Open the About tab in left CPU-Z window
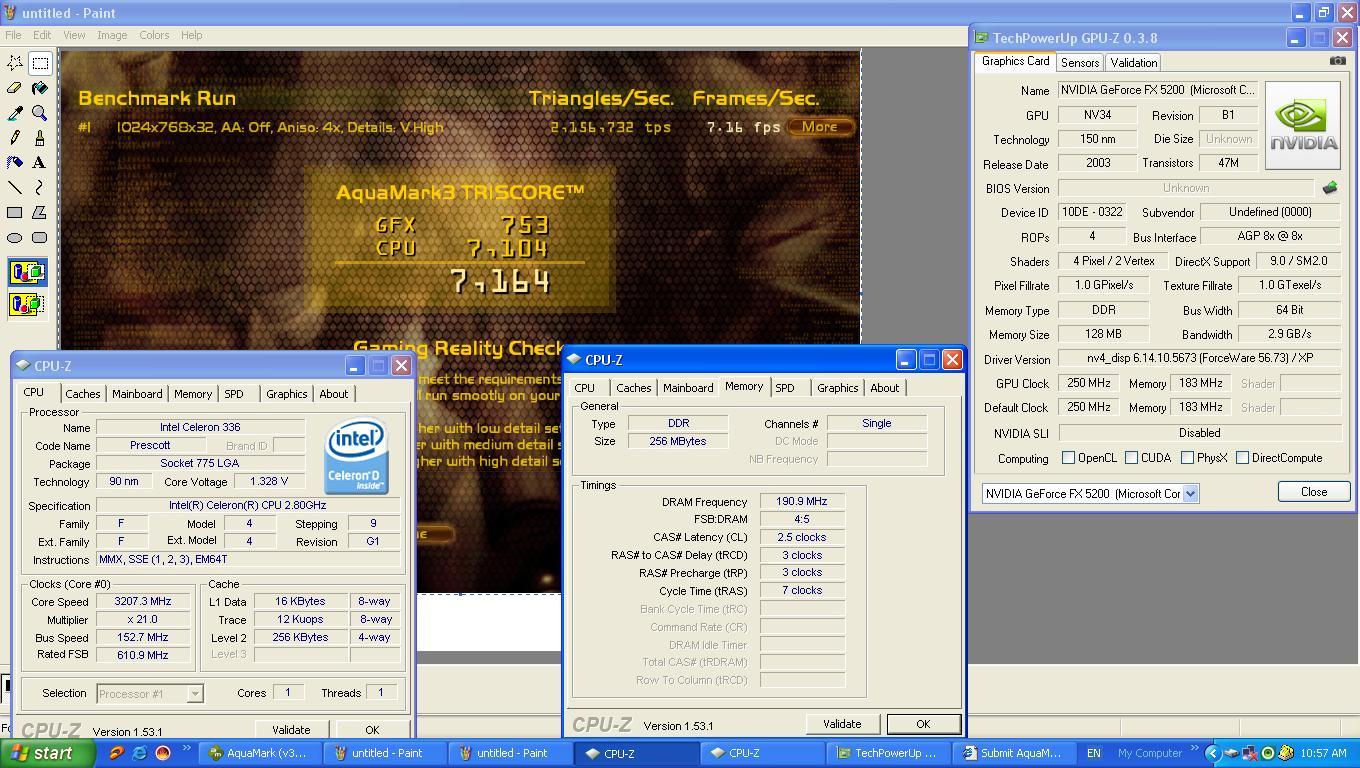This screenshot has height=768, width=1360. pos(334,394)
